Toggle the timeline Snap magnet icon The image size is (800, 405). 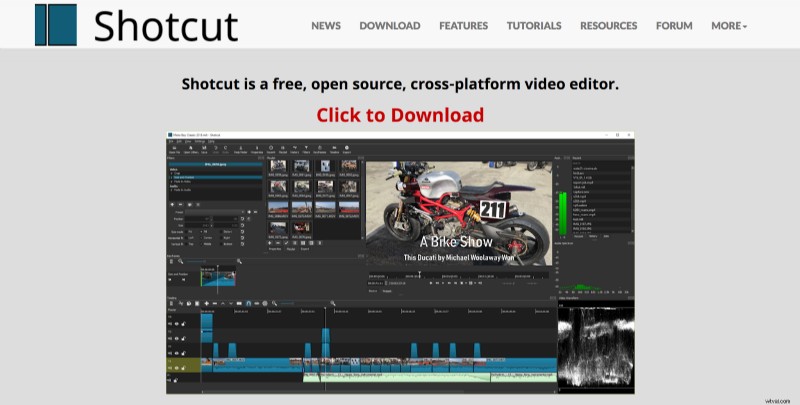coord(248,303)
